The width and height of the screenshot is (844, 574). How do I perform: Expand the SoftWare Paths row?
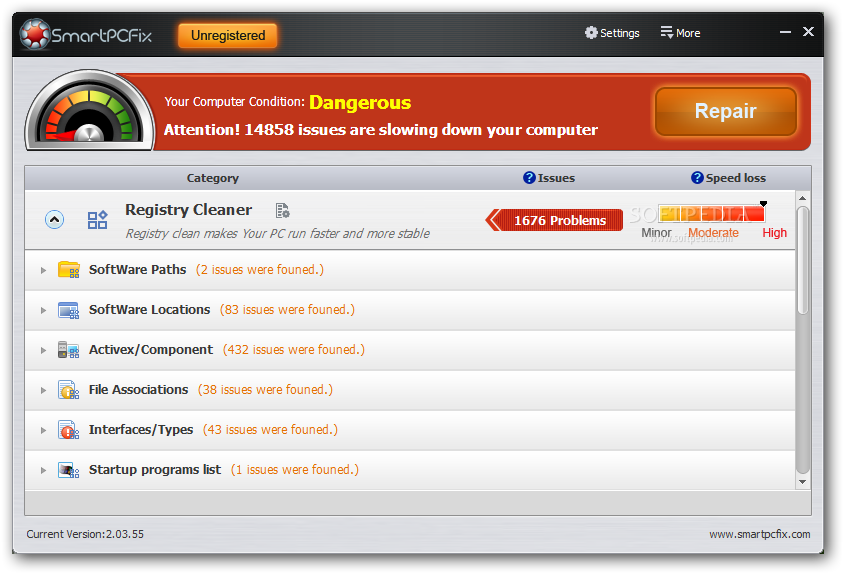[44, 270]
